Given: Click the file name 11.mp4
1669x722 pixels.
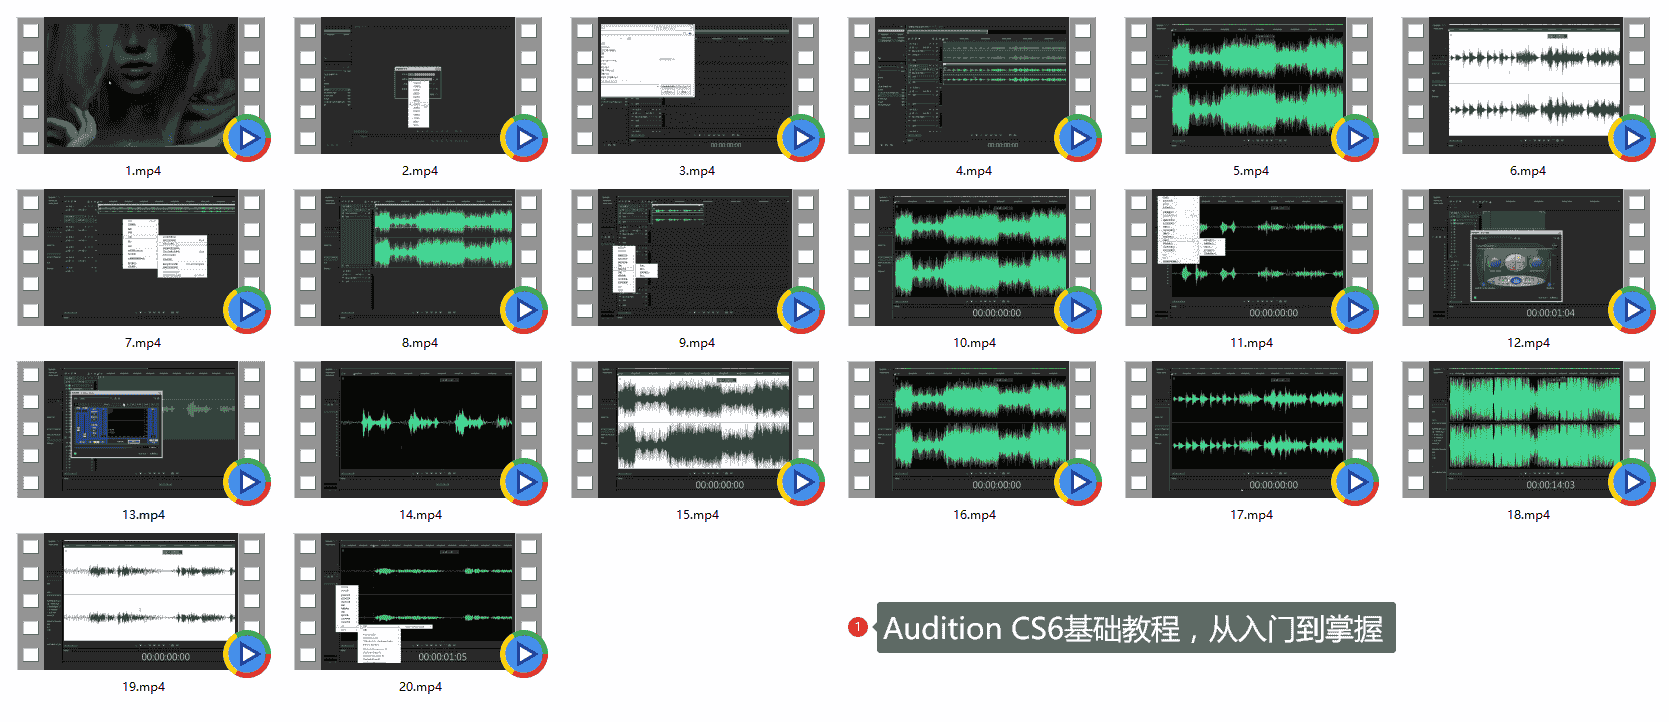Looking at the screenshot, I should pyautogui.click(x=1251, y=343).
